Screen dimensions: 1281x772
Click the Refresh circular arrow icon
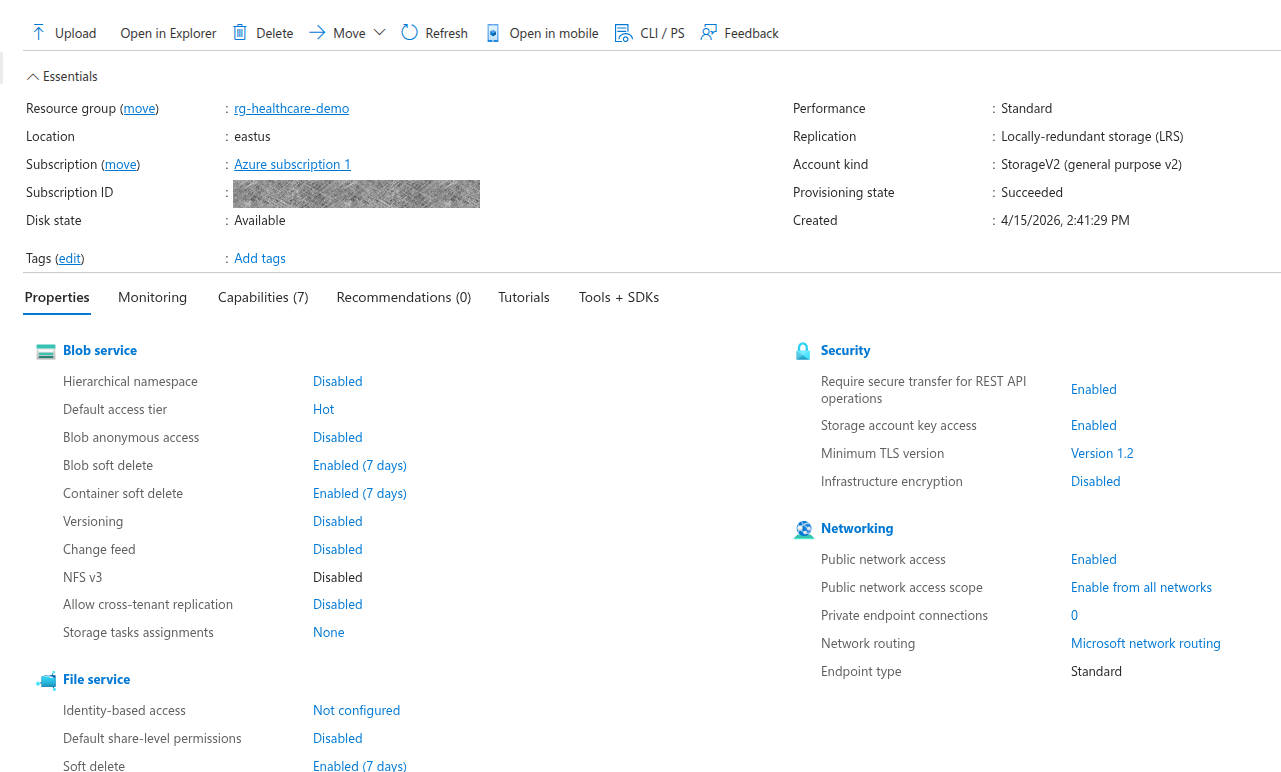[409, 33]
